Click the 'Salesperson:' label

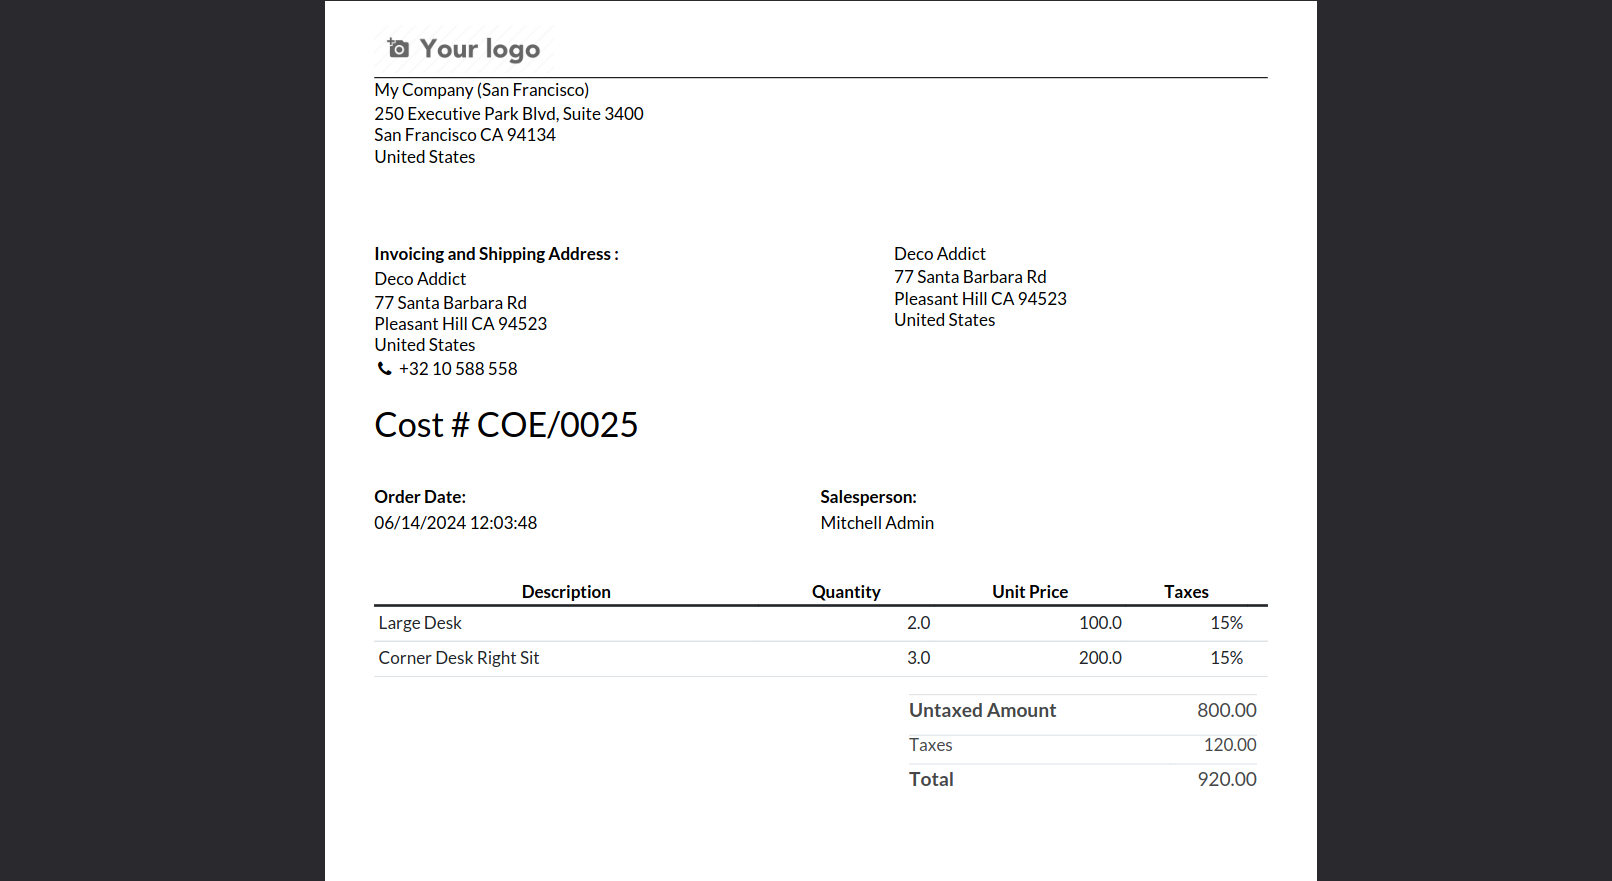pyautogui.click(x=868, y=497)
